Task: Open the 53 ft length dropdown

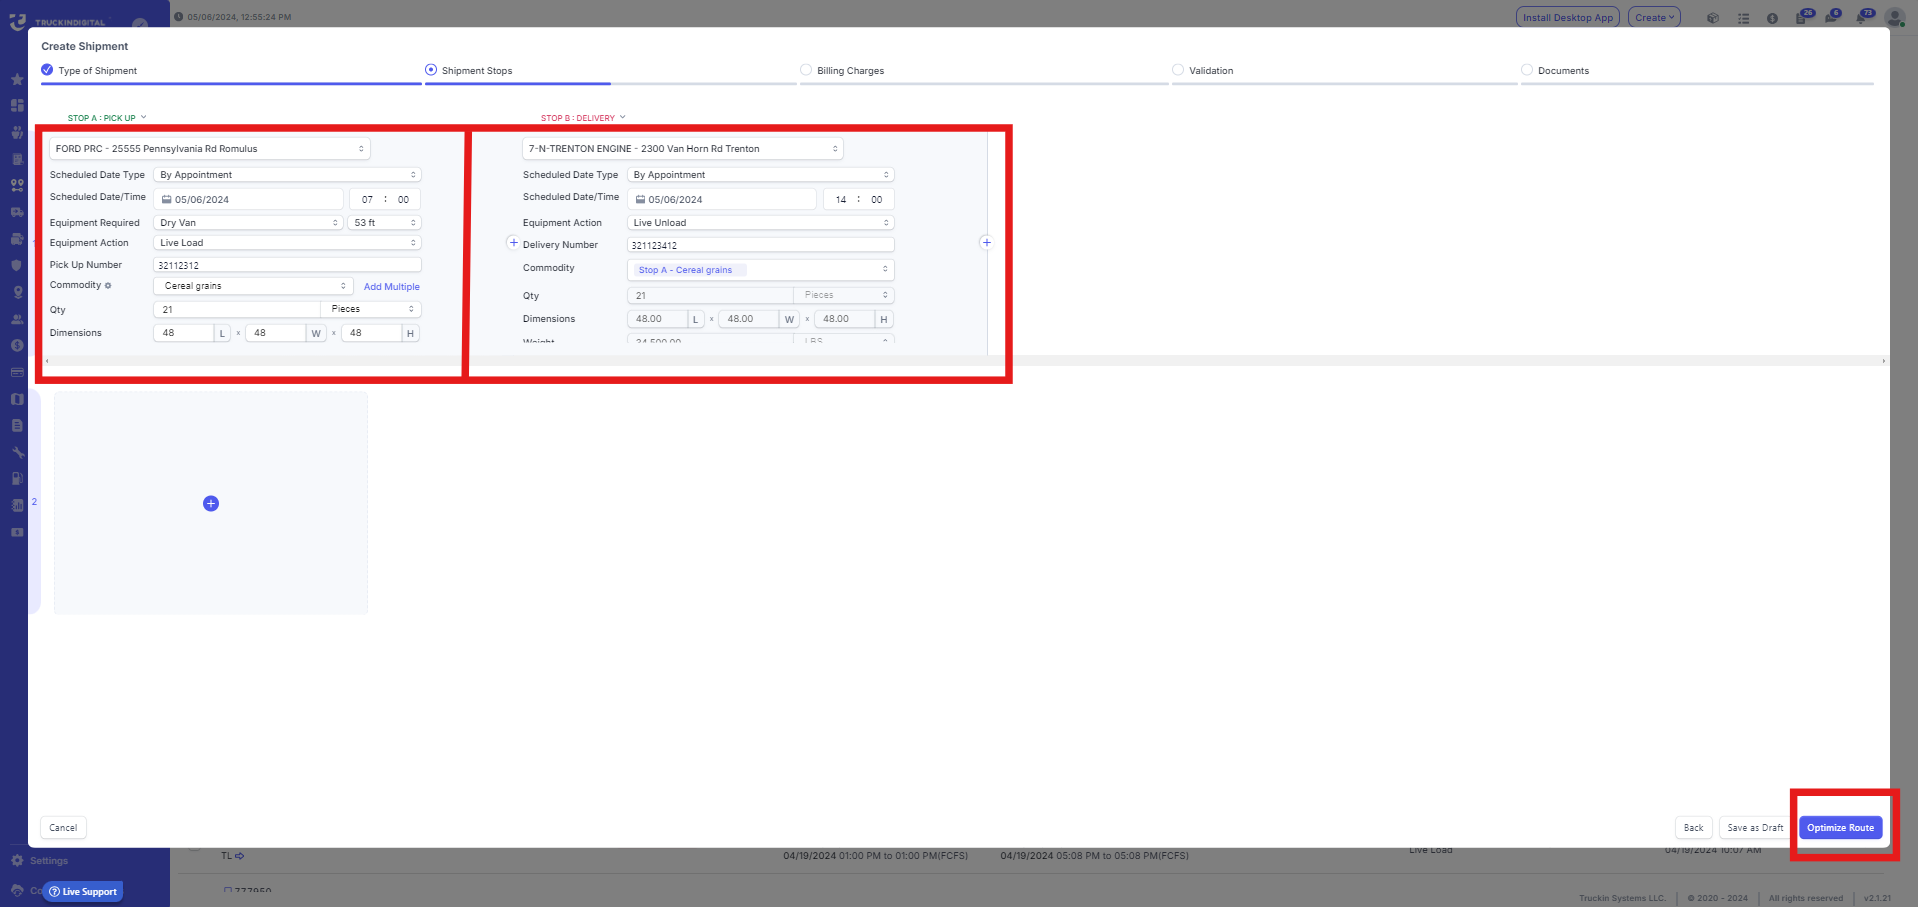Action: (385, 223)
